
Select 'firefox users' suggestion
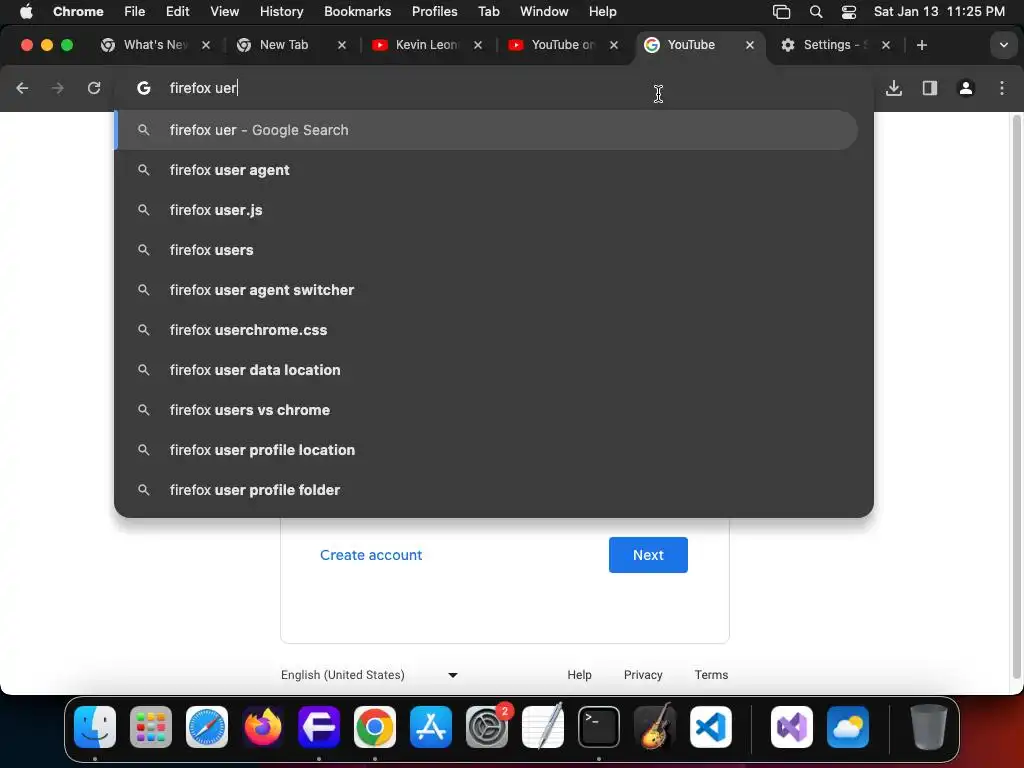coord(487,250)
